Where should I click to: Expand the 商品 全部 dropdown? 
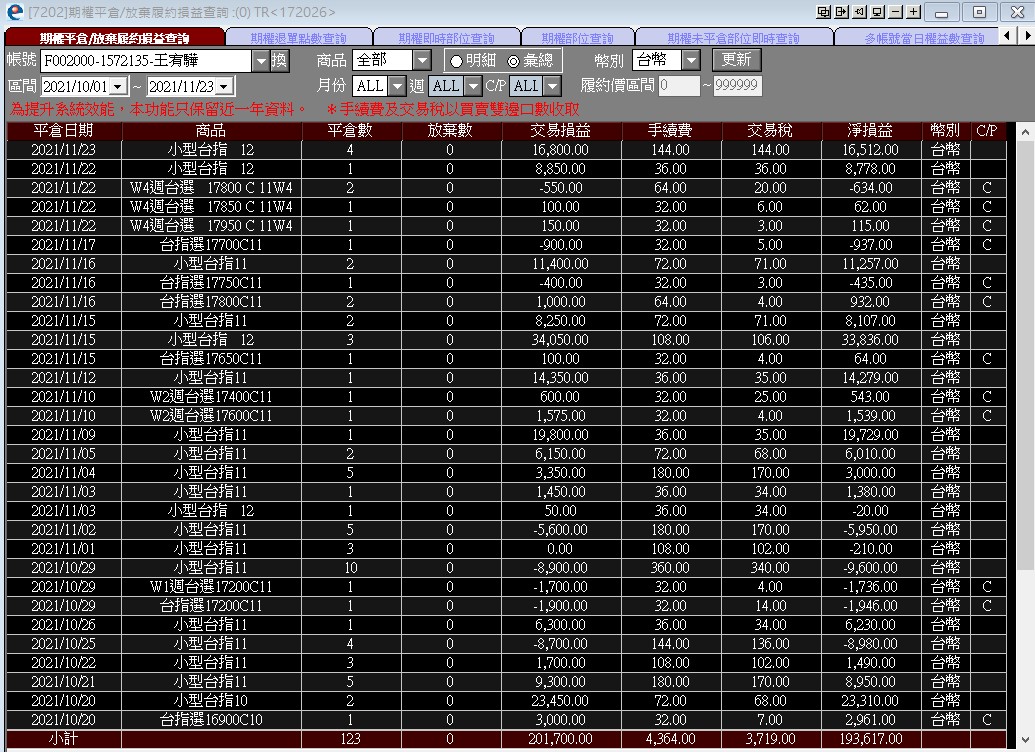pos(422,61)
